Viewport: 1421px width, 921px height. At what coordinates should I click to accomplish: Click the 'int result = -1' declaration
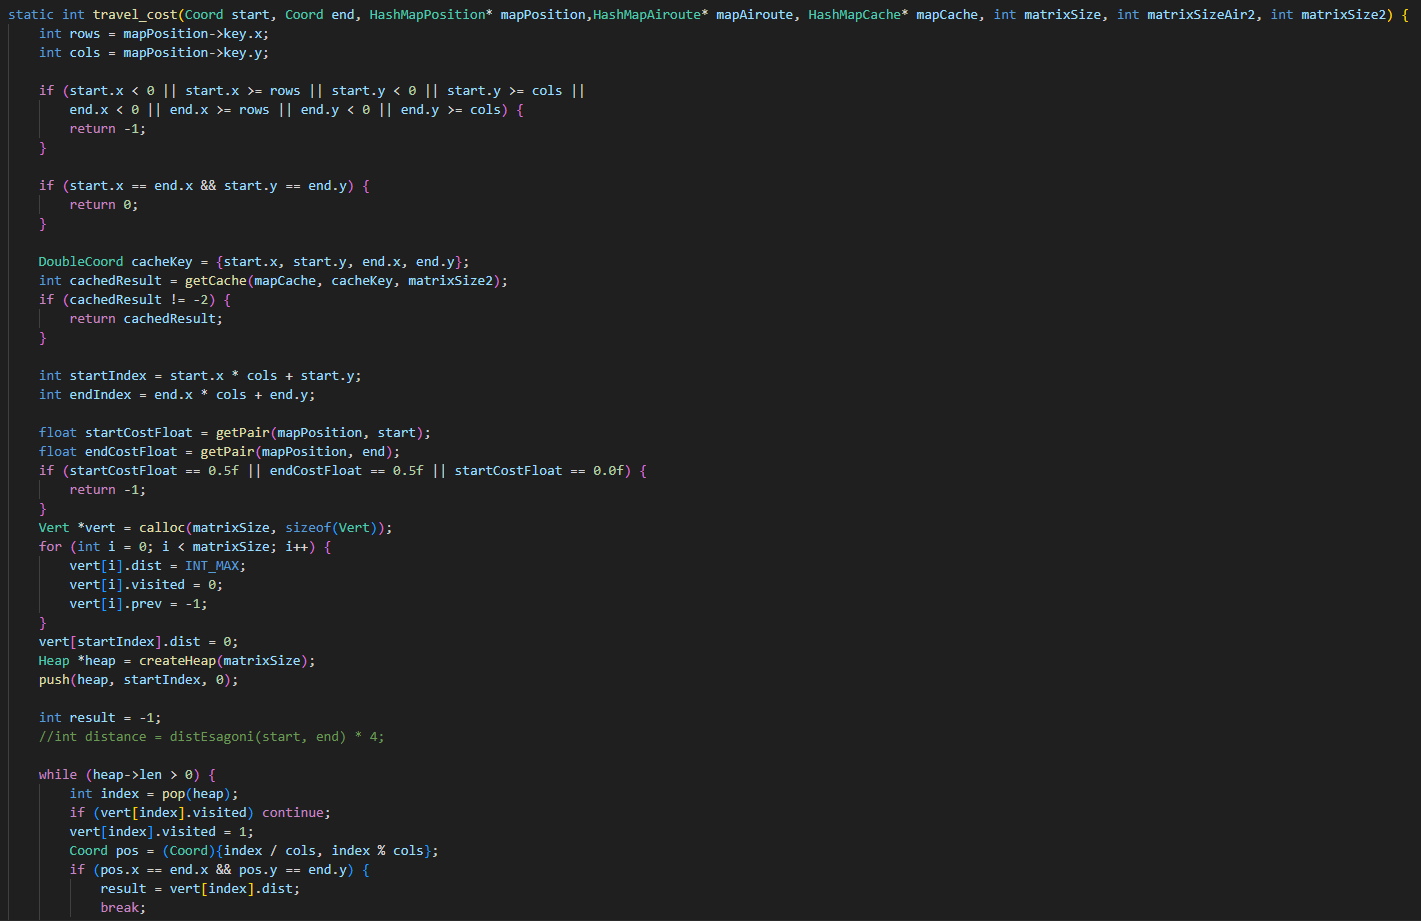(x=100, y=718)
